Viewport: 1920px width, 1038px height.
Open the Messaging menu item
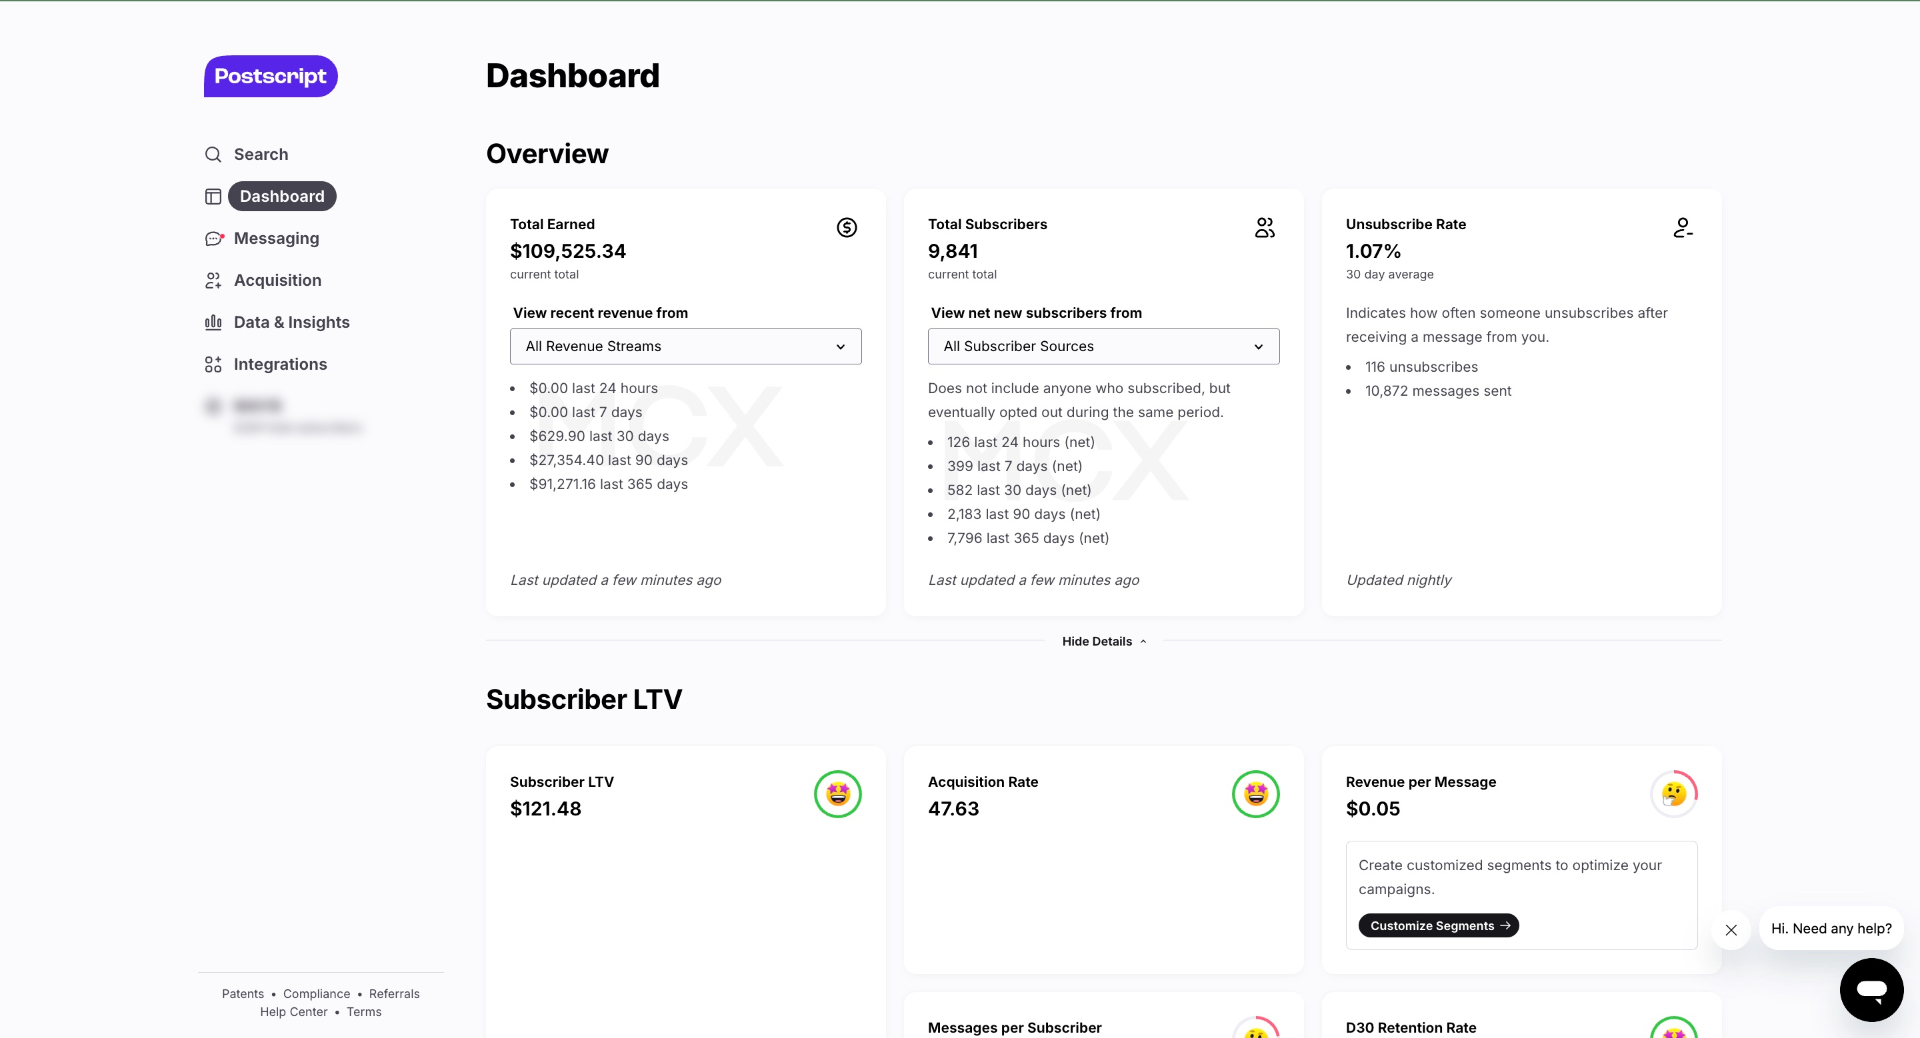coord(276,238)
